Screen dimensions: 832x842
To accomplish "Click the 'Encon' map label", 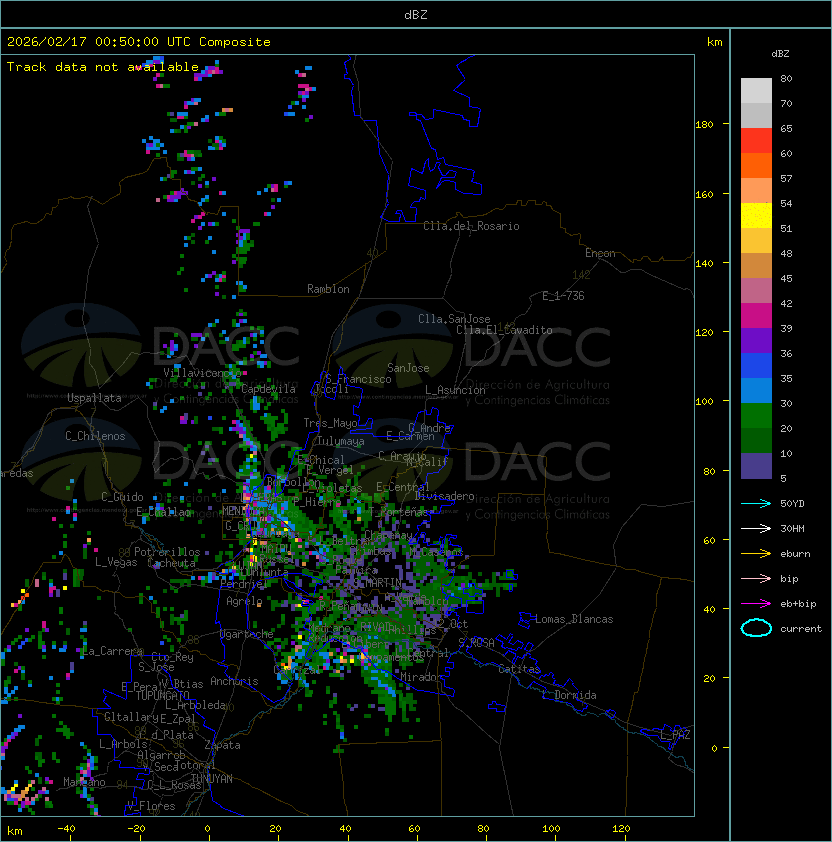I will coord(600,253).
